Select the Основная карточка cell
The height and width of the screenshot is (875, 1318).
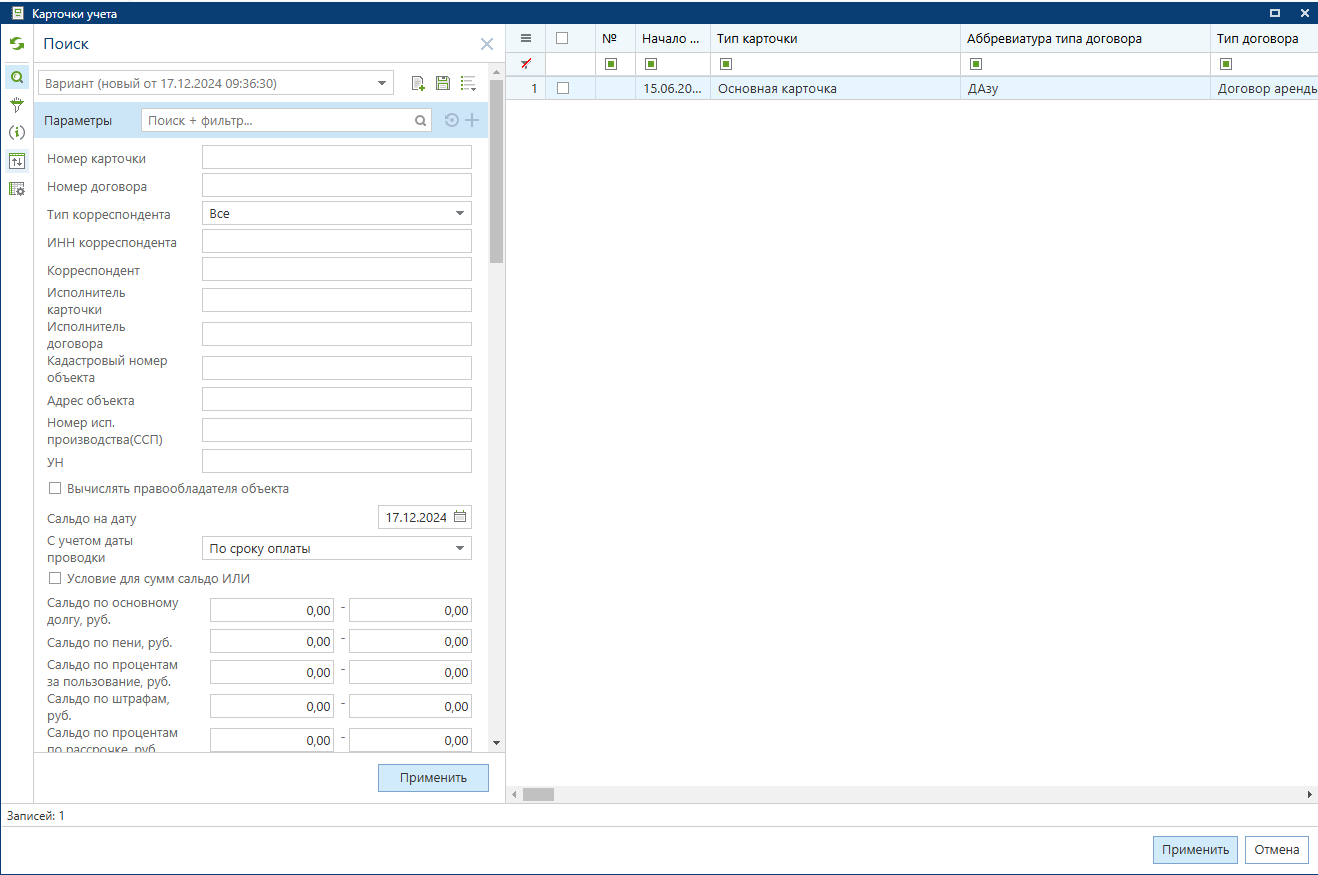(835, 88)
